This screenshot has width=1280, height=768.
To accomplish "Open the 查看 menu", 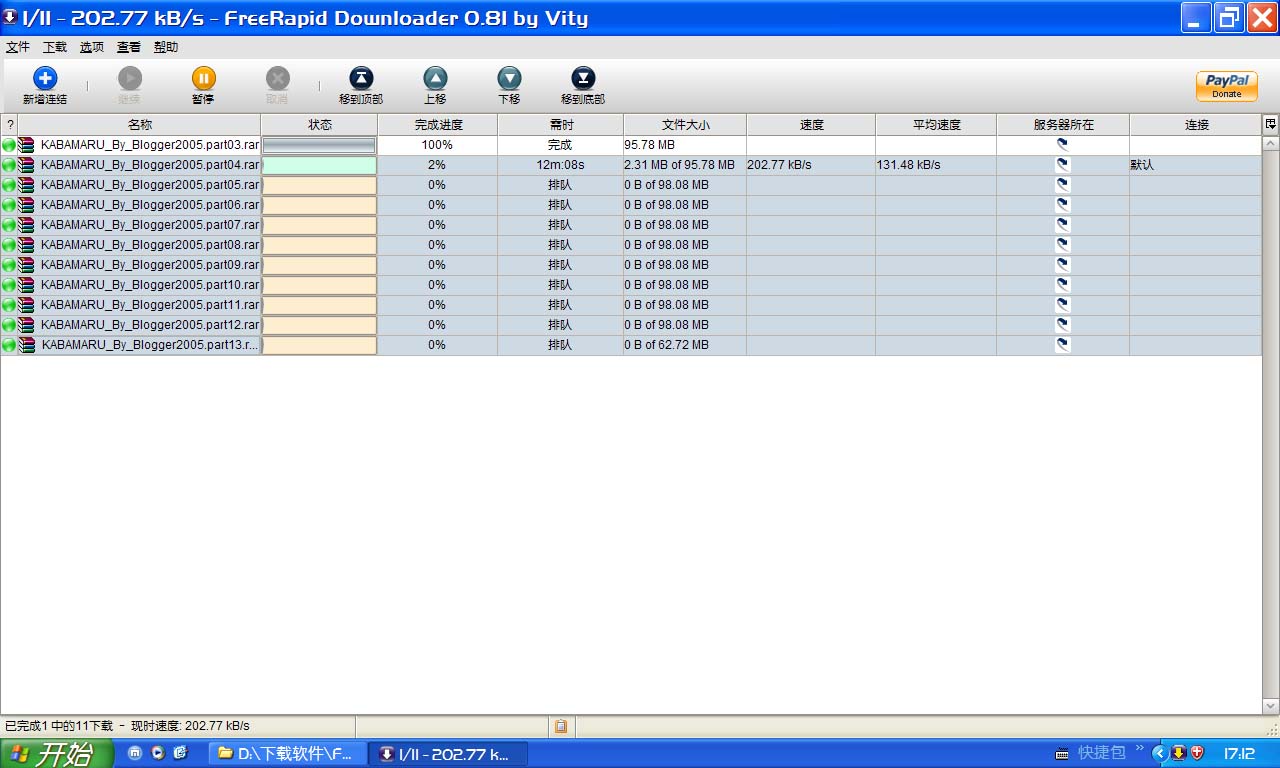I will [129, 47].
